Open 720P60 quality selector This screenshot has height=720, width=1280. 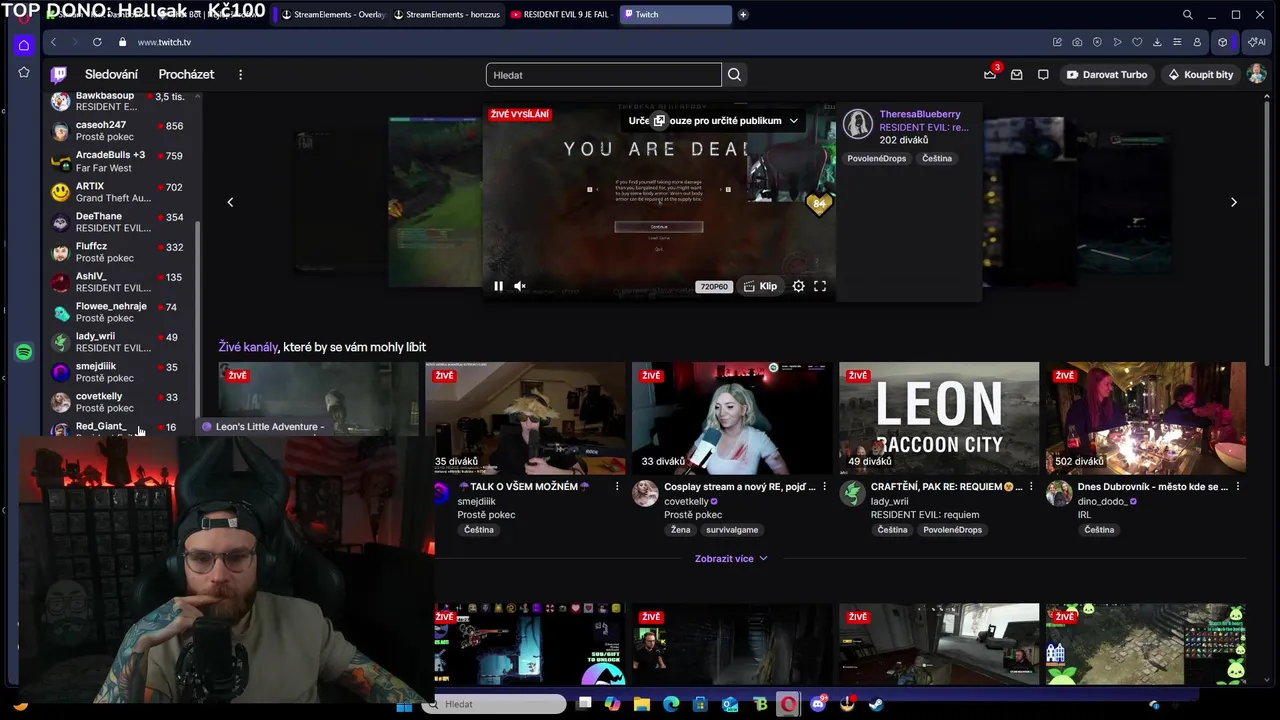pos(714,287)
